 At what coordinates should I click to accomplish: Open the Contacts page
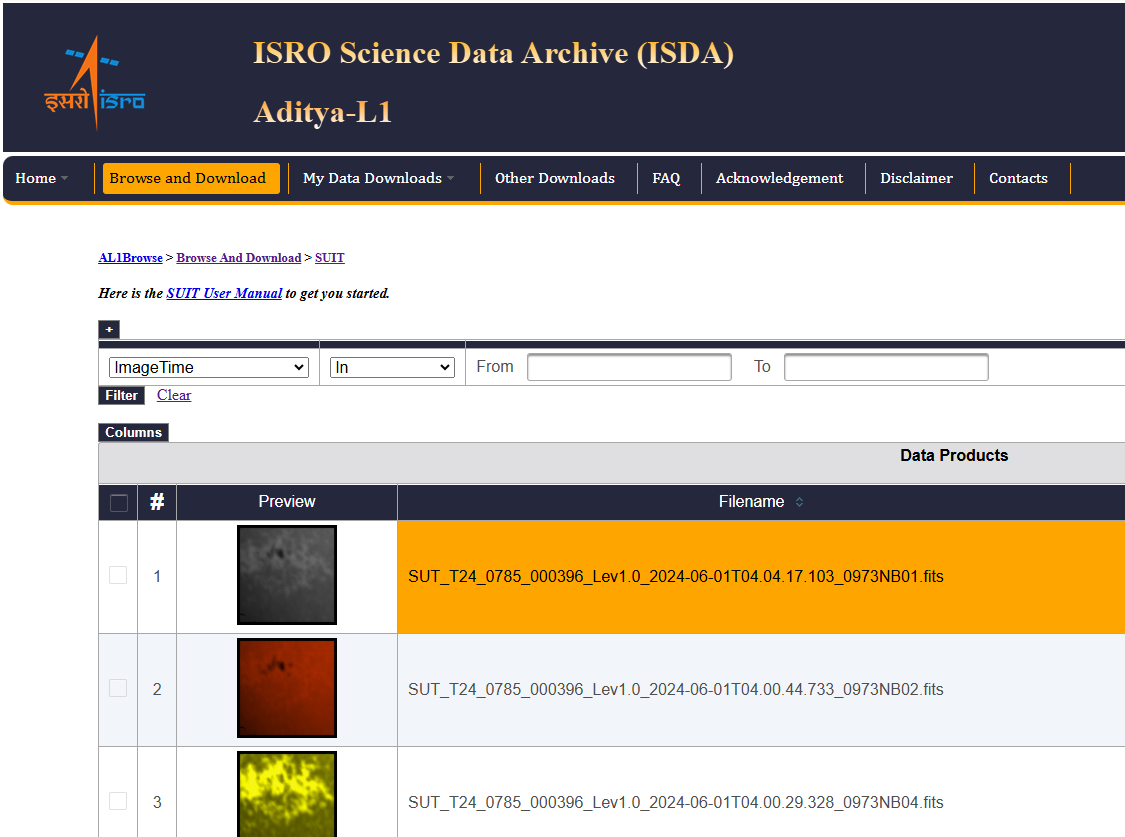click(1018, 178)
